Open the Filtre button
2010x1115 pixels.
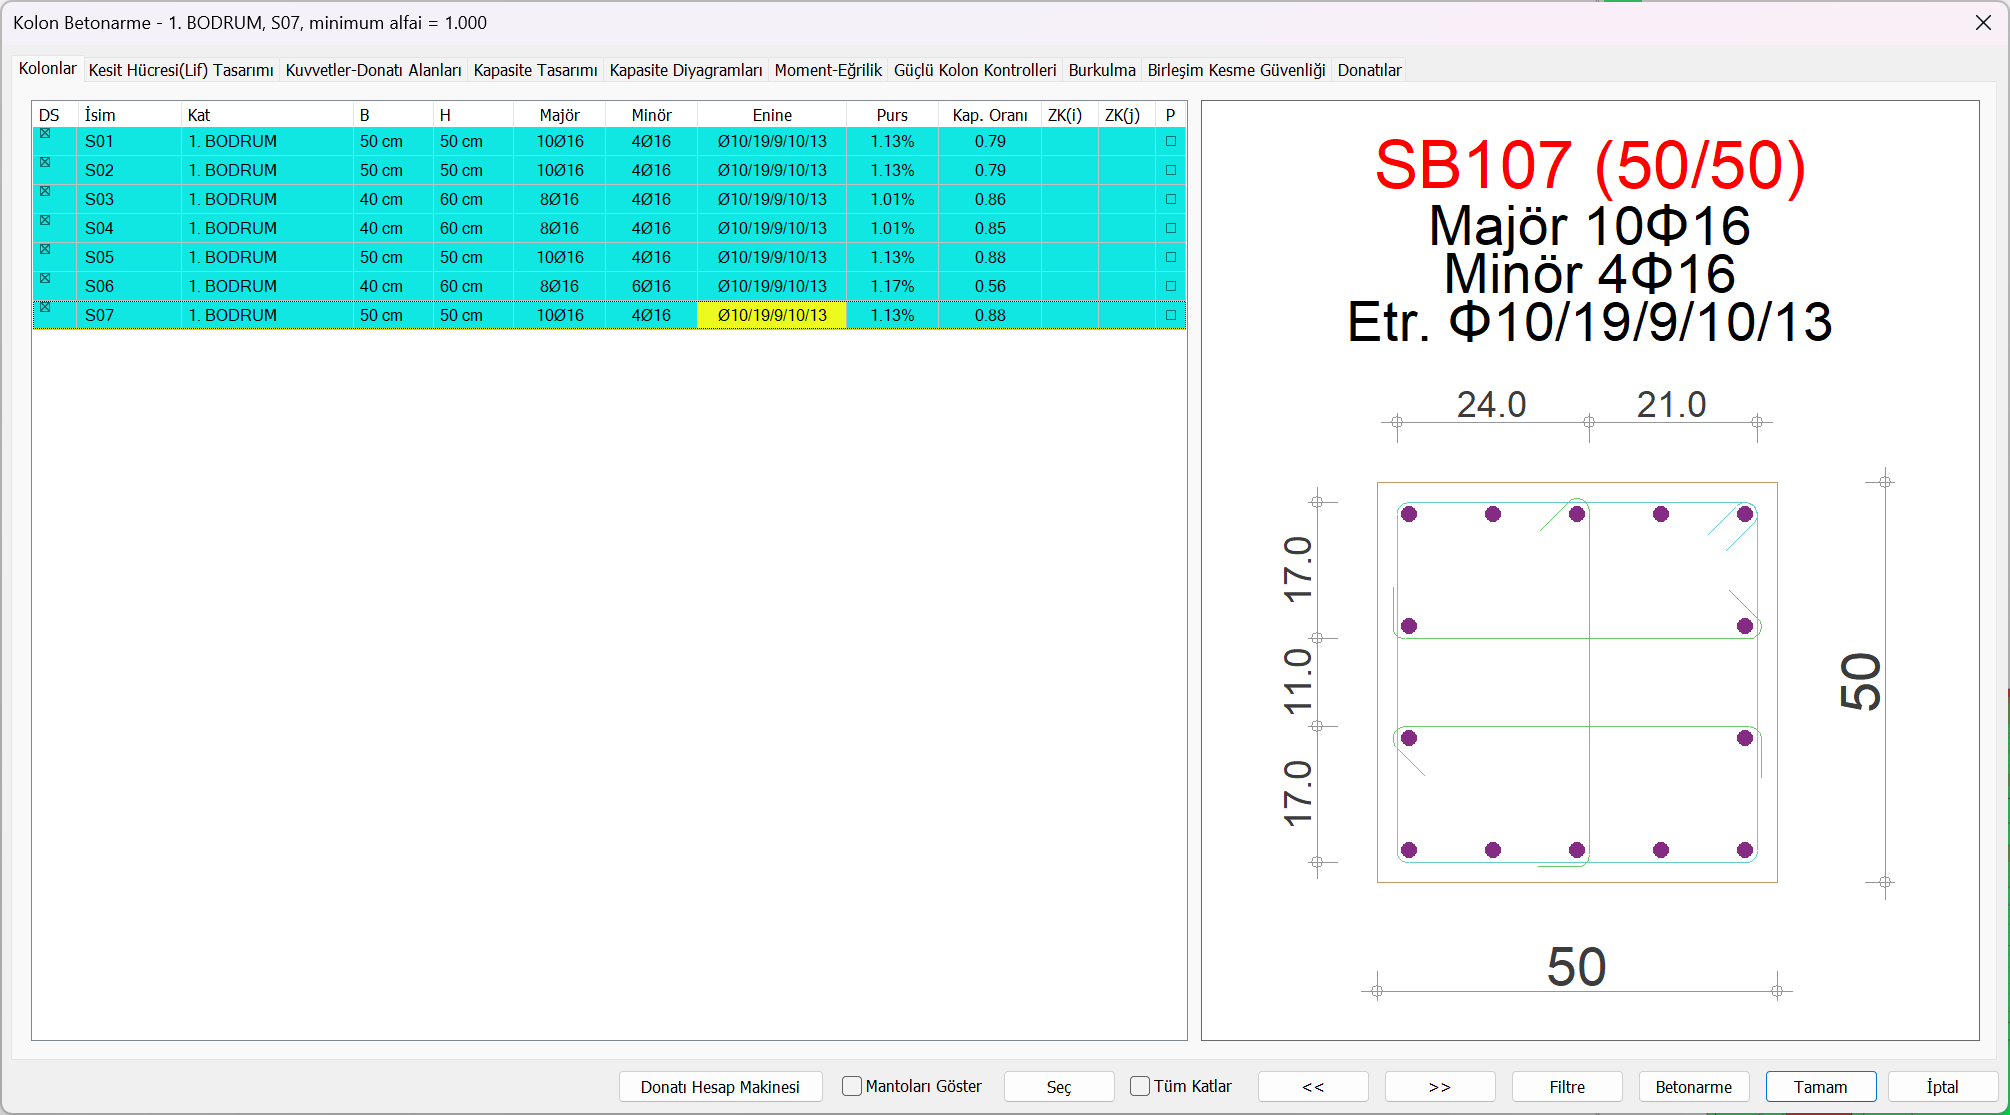click(1567, 1087)
